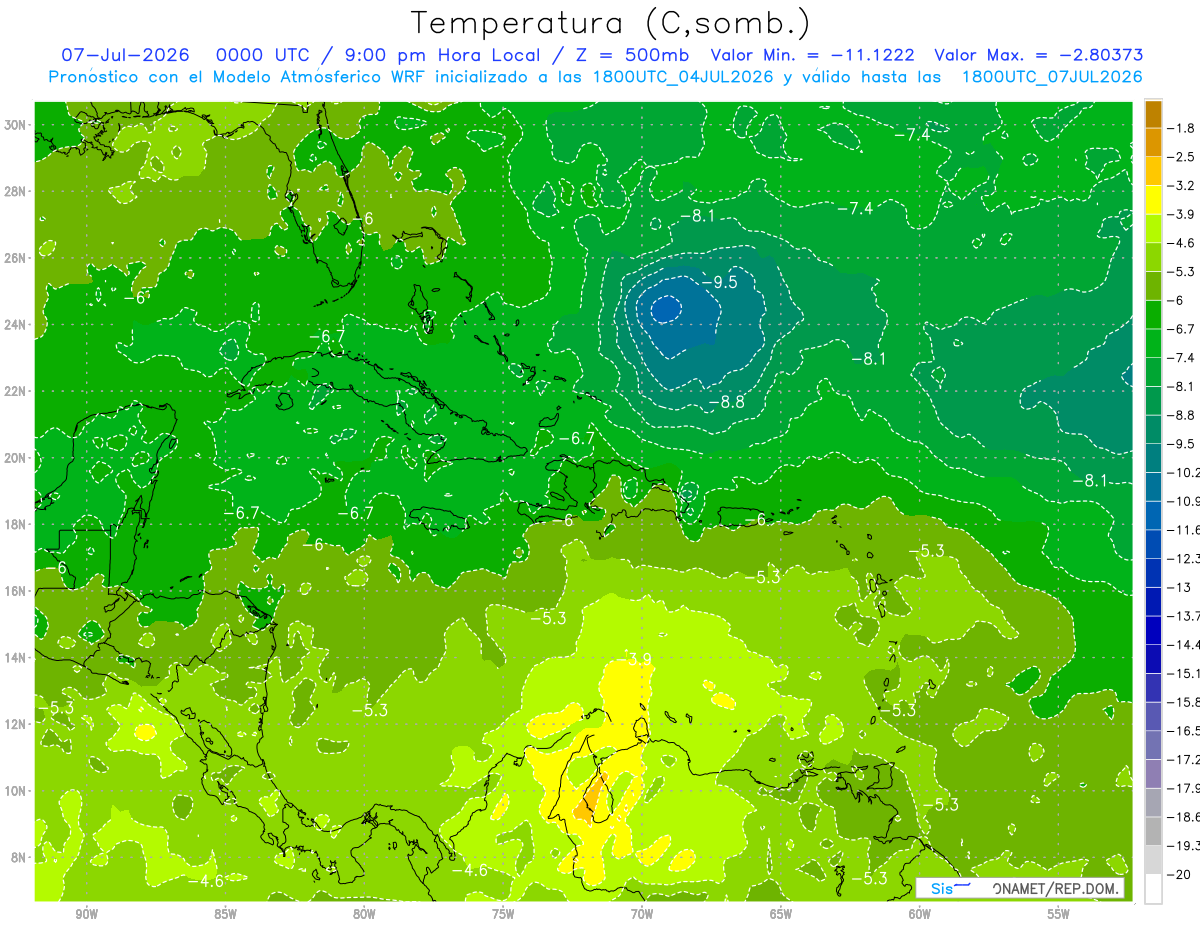The height and width of the screenshot is (927, 1200).
Task: Select the "Z = 500mb" level text
Action: click(632, 55)
